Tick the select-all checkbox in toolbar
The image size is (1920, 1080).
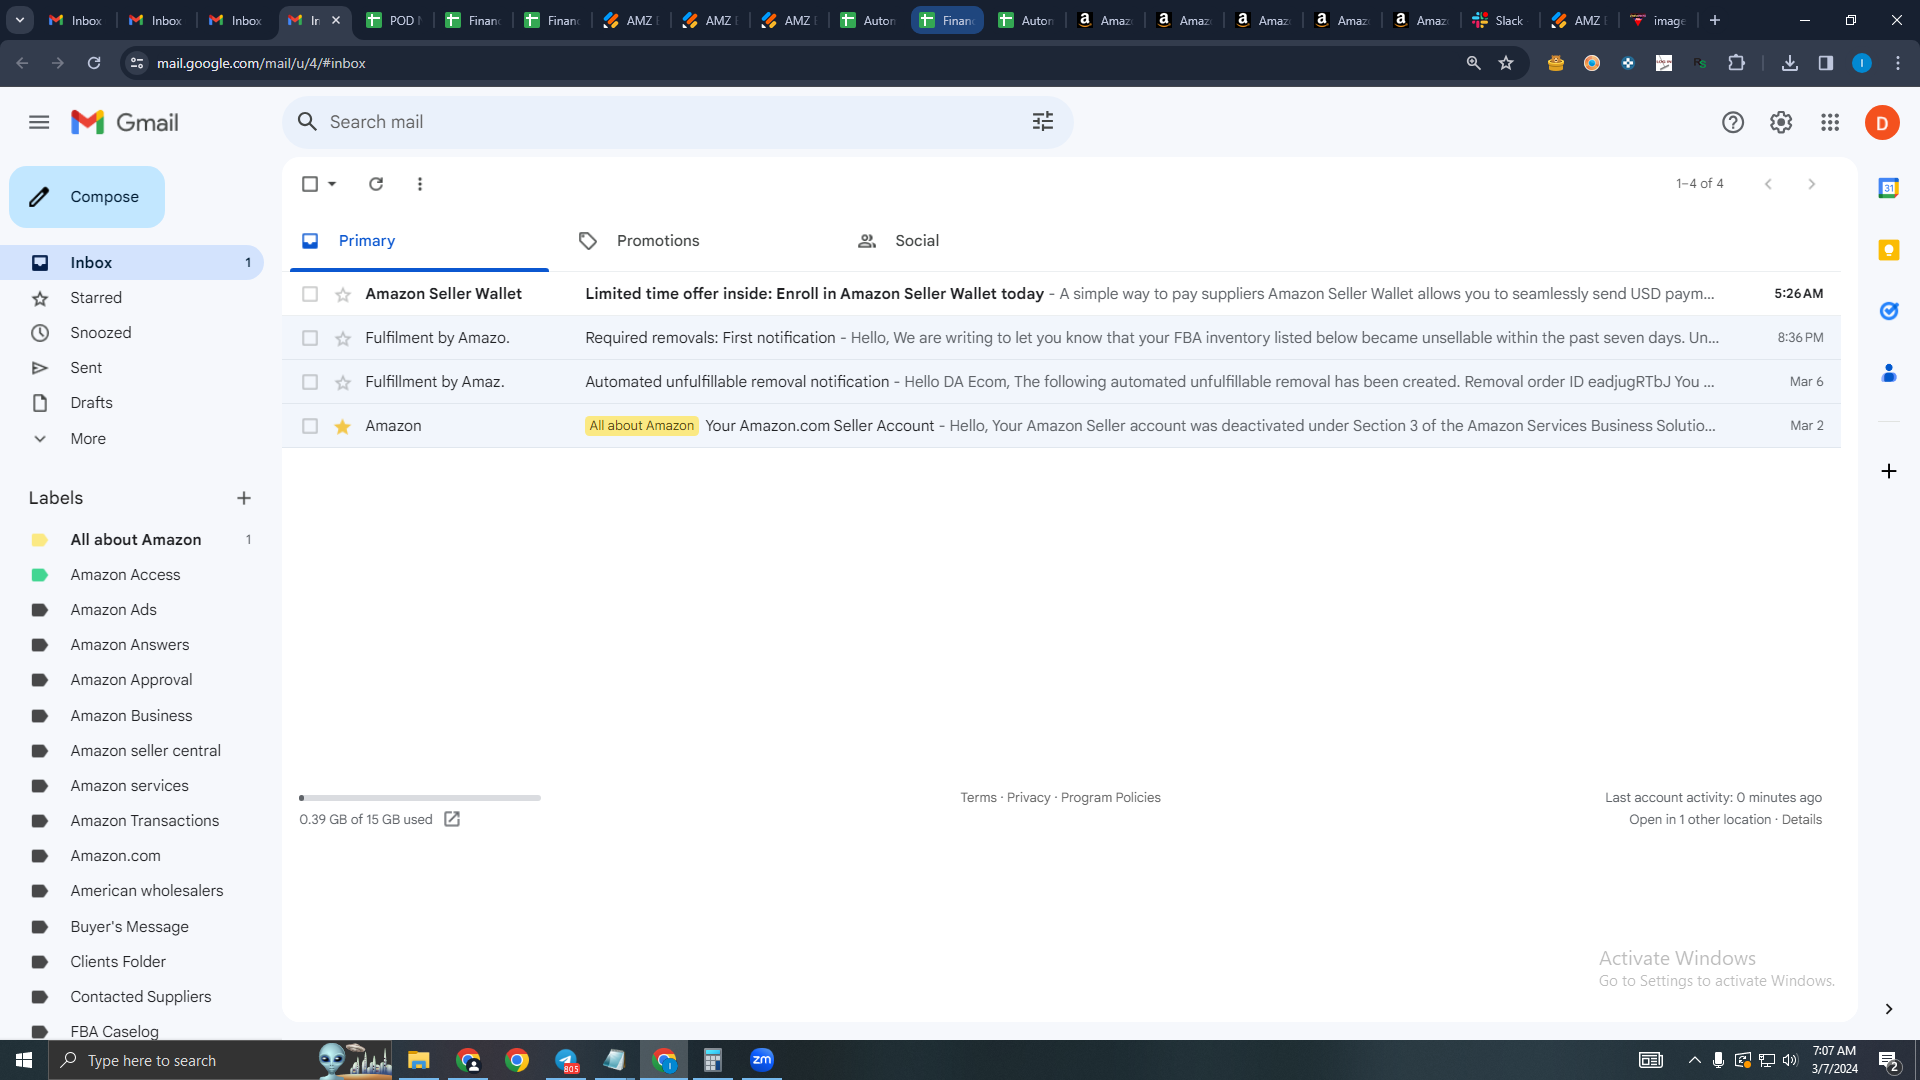click(310, 184)
